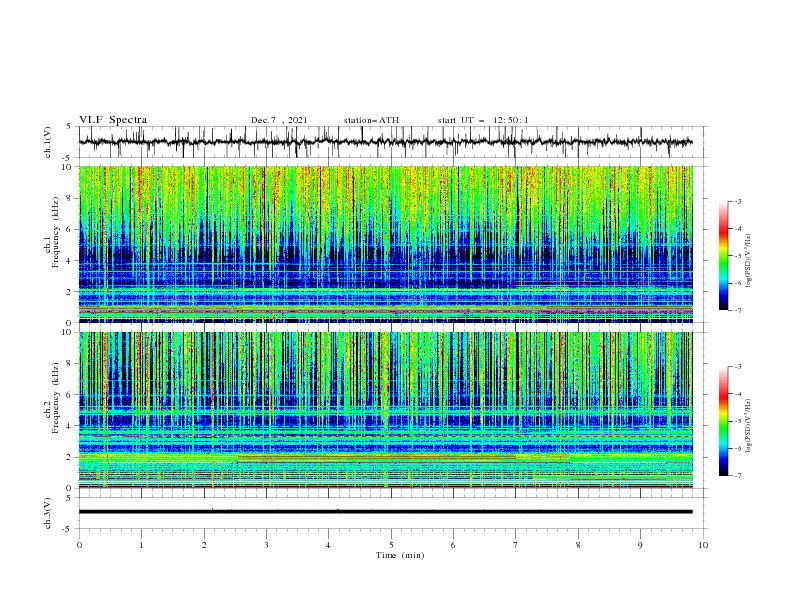Screen dimensions: 792x612
Task: Click the 'start UT = 12:50:1' text
Action: tap(483, 120)
